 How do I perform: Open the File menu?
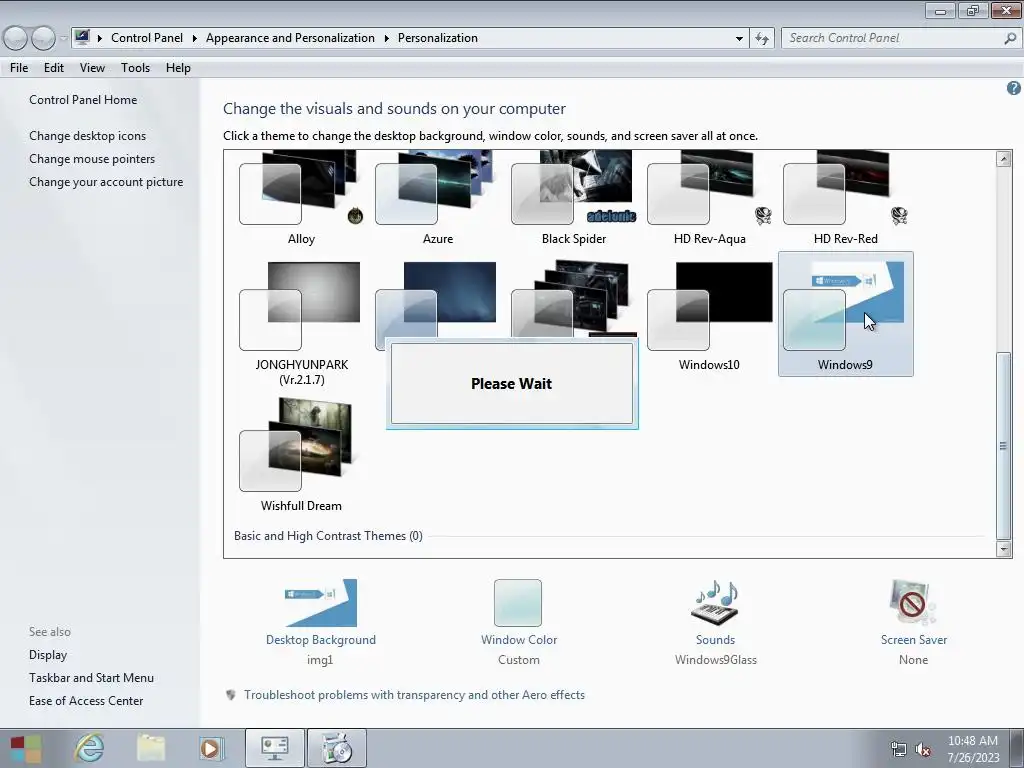point(19,68)
